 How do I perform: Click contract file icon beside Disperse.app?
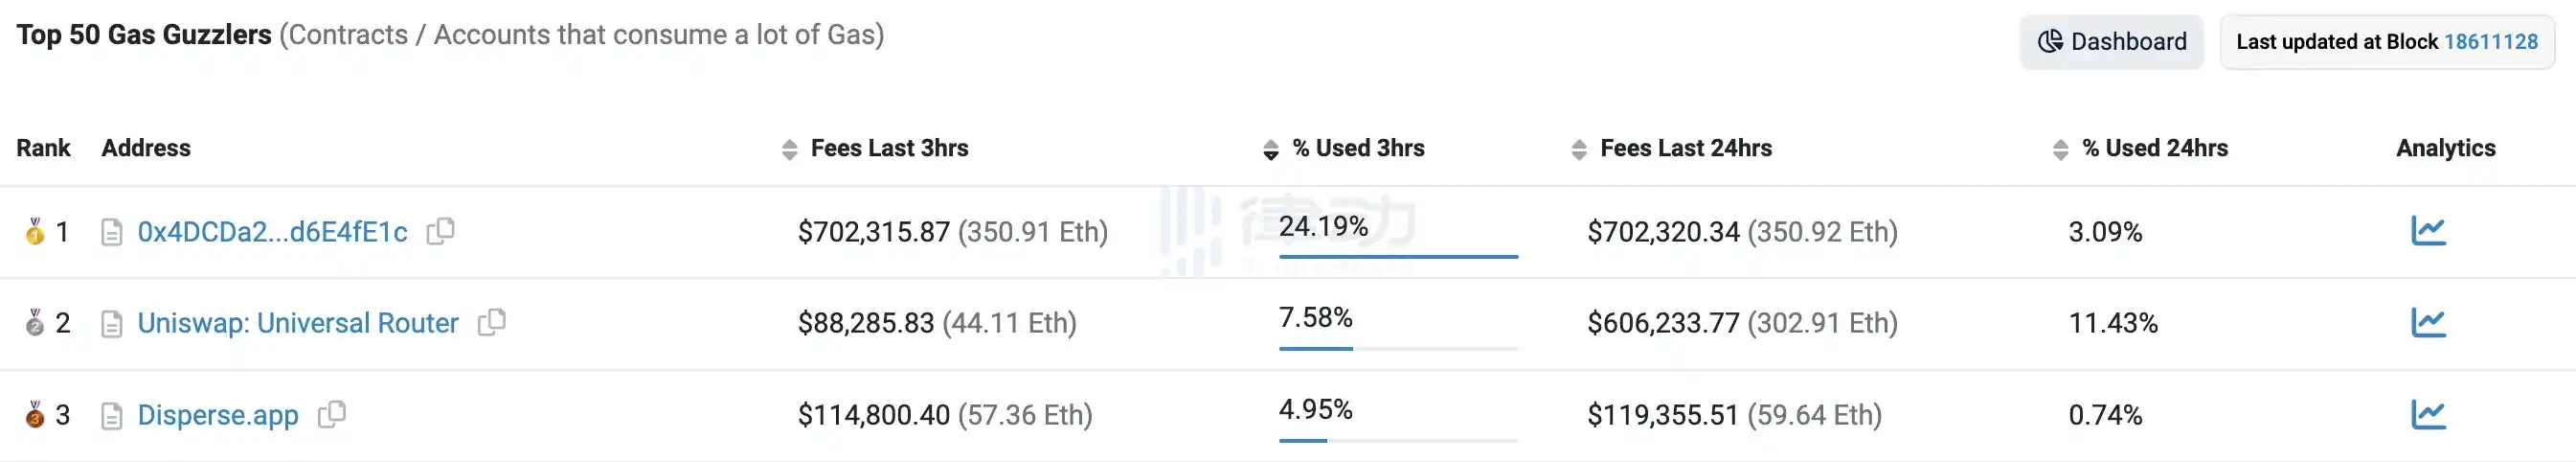pyautogui.click(x=112, y=415)
